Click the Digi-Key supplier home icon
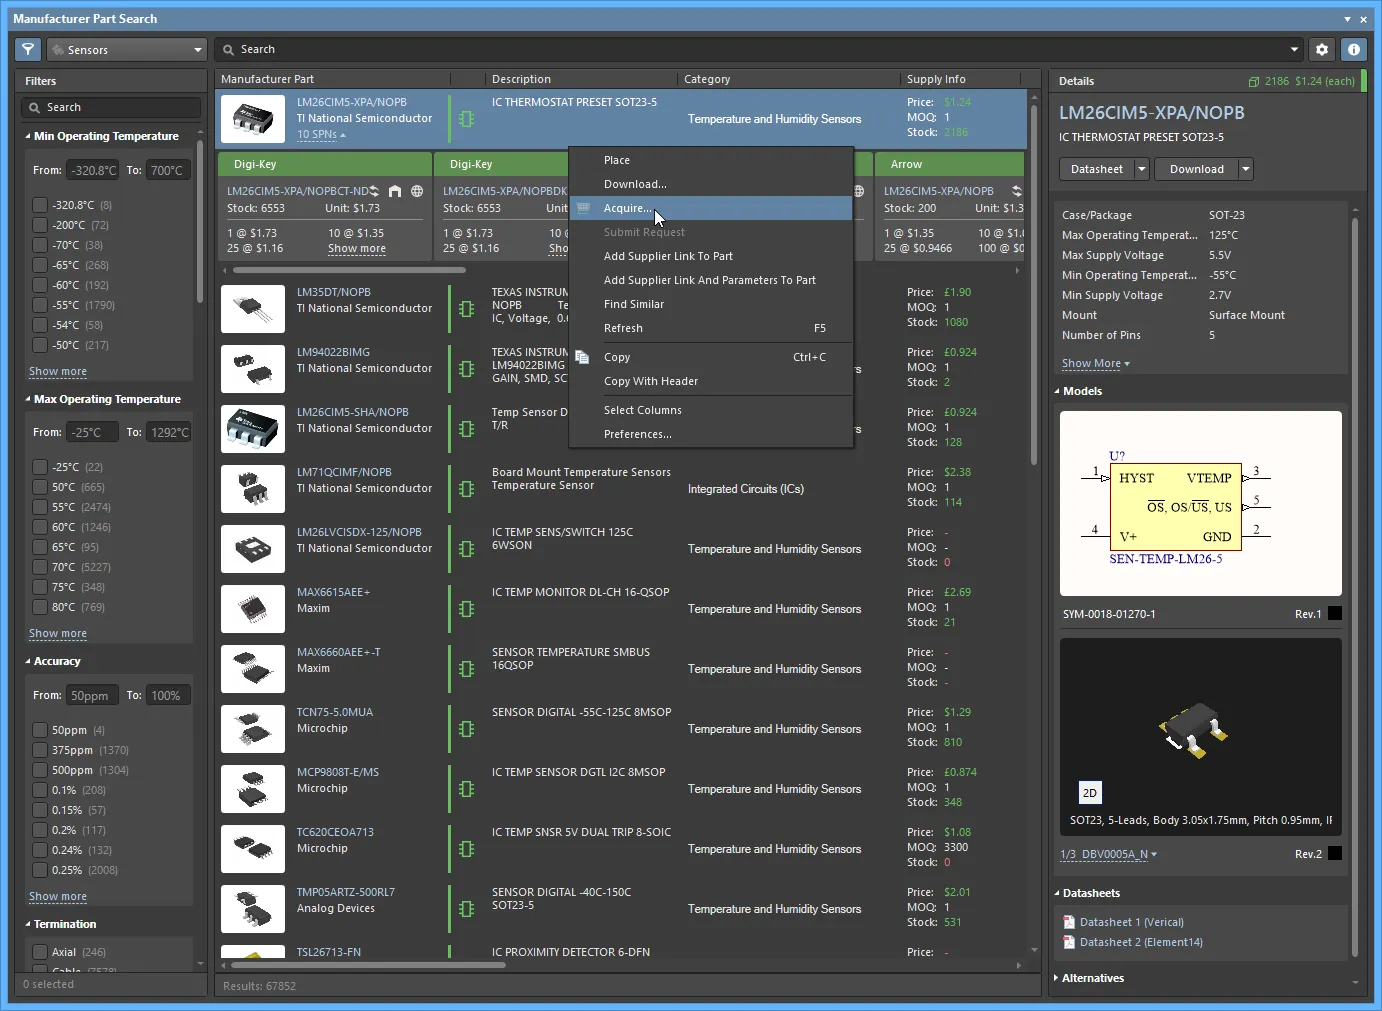 click(395, 191)
